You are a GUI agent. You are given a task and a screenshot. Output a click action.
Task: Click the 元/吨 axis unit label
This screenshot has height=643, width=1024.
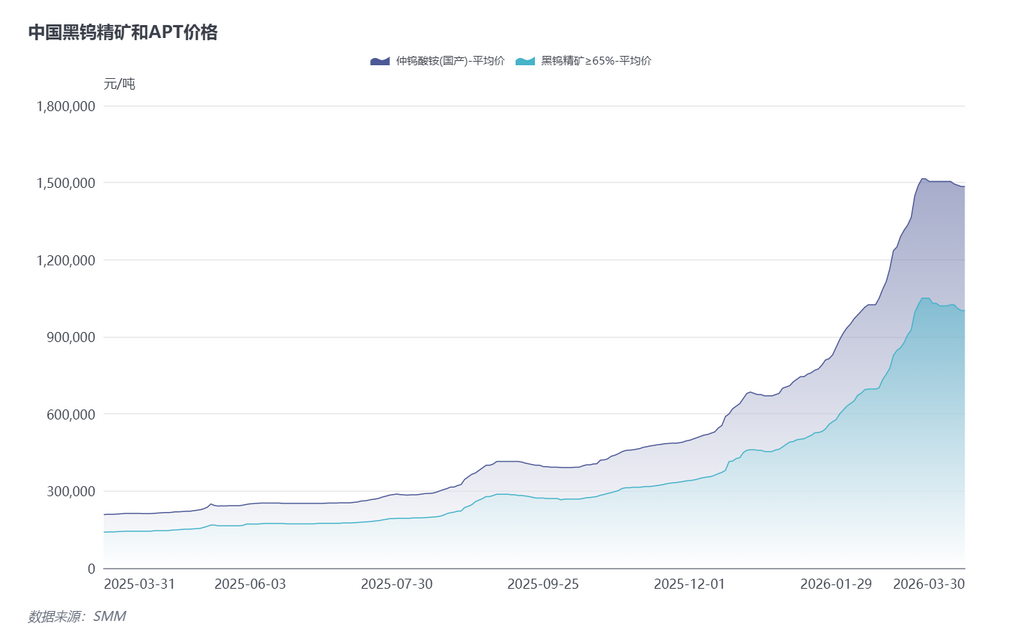pyautogui.click(x=119, y=84)
